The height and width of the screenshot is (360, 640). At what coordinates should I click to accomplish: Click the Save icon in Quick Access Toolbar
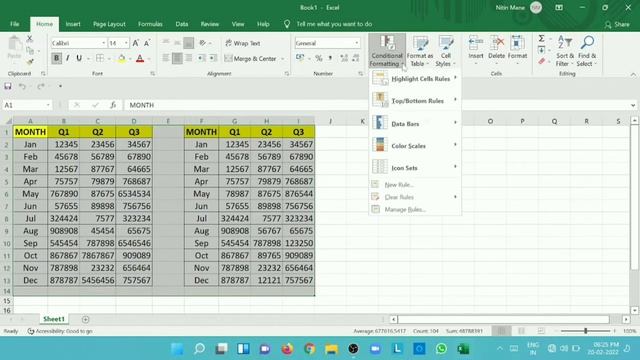tap(8, 86)
